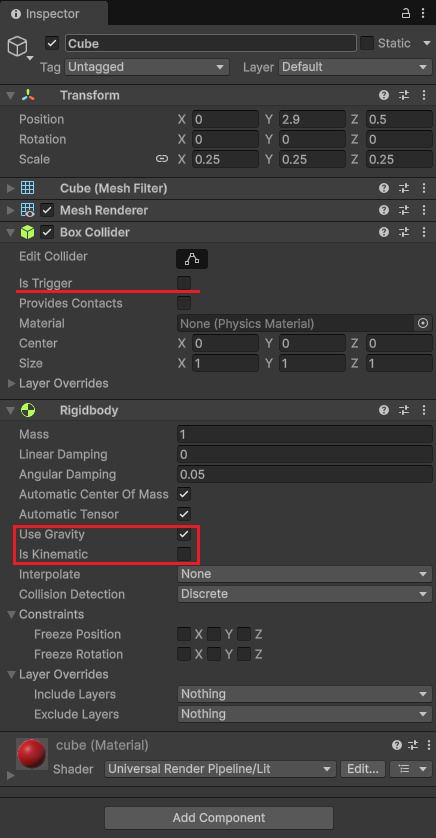Image resolution: width=436 pixels, height=838 pixels.
Task: Click the material Edit... button
Action: tap(363, 769)
